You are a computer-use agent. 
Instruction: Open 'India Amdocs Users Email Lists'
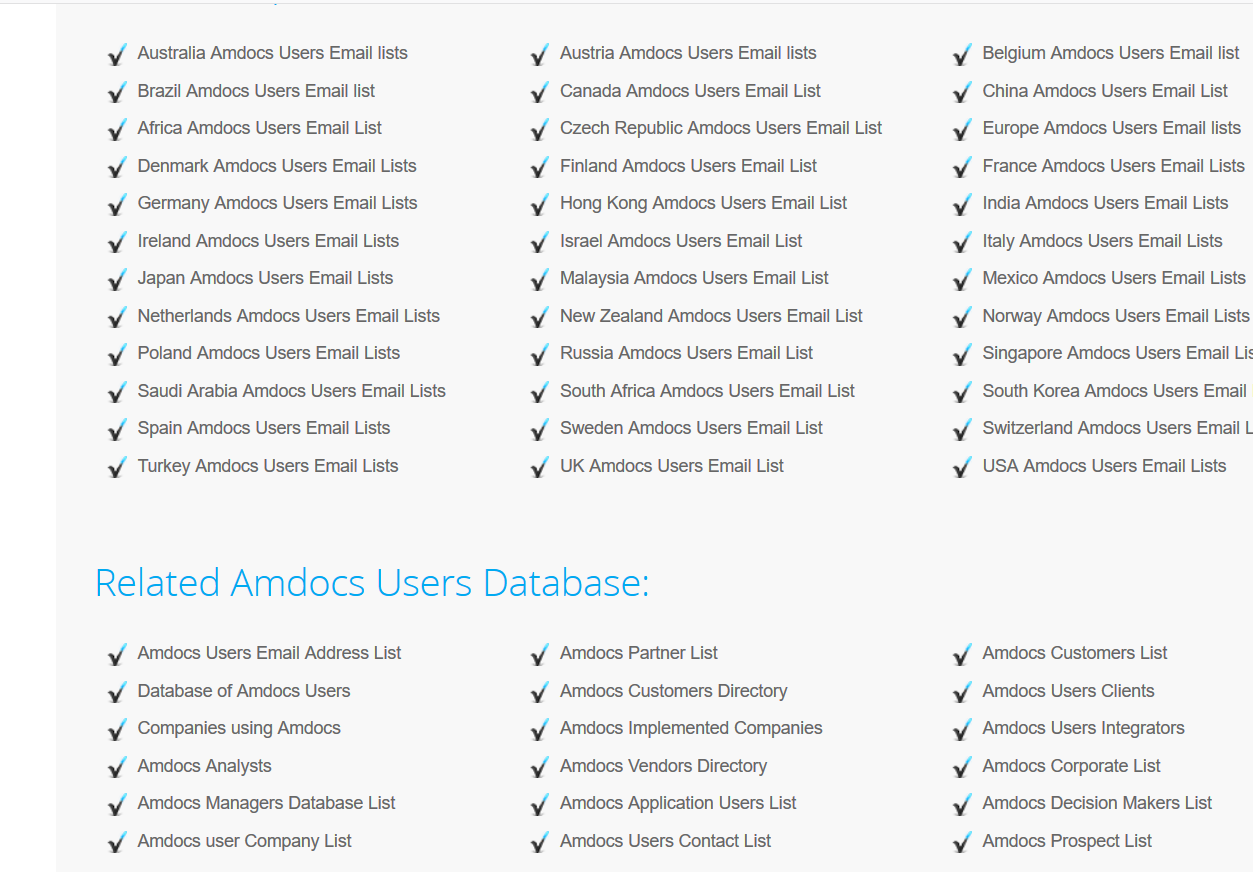[x=1105, y=203]
